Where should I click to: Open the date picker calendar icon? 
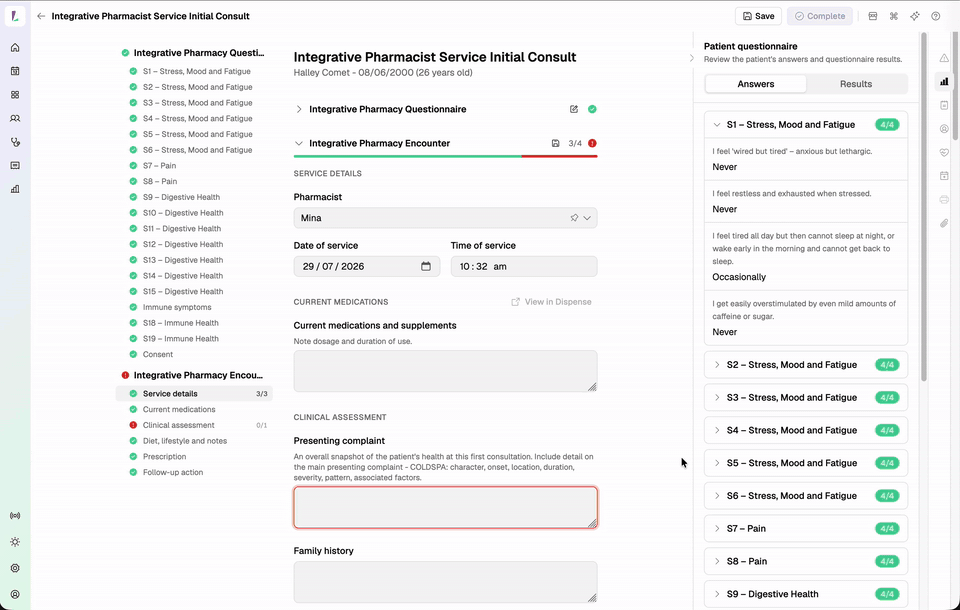tap(426, 266)
